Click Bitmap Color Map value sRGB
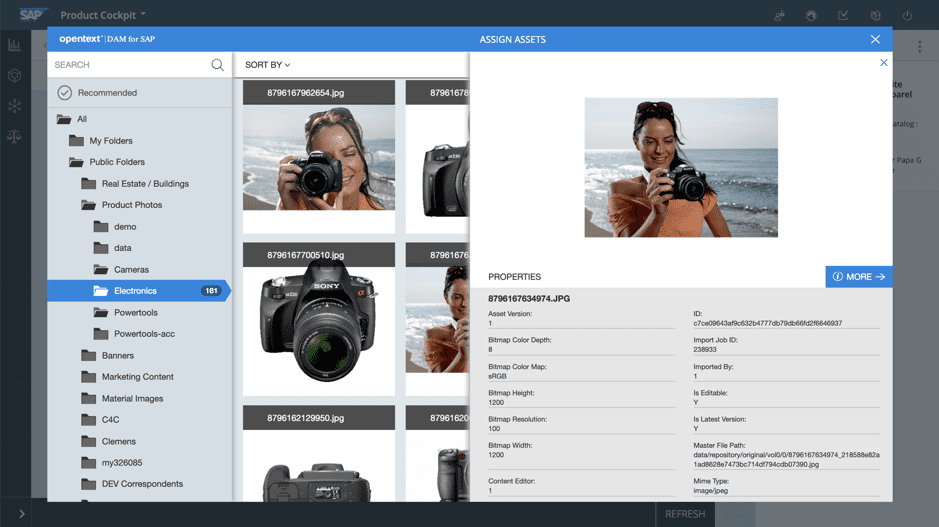Viewport: 939px width, 527px height. (497, 376)
